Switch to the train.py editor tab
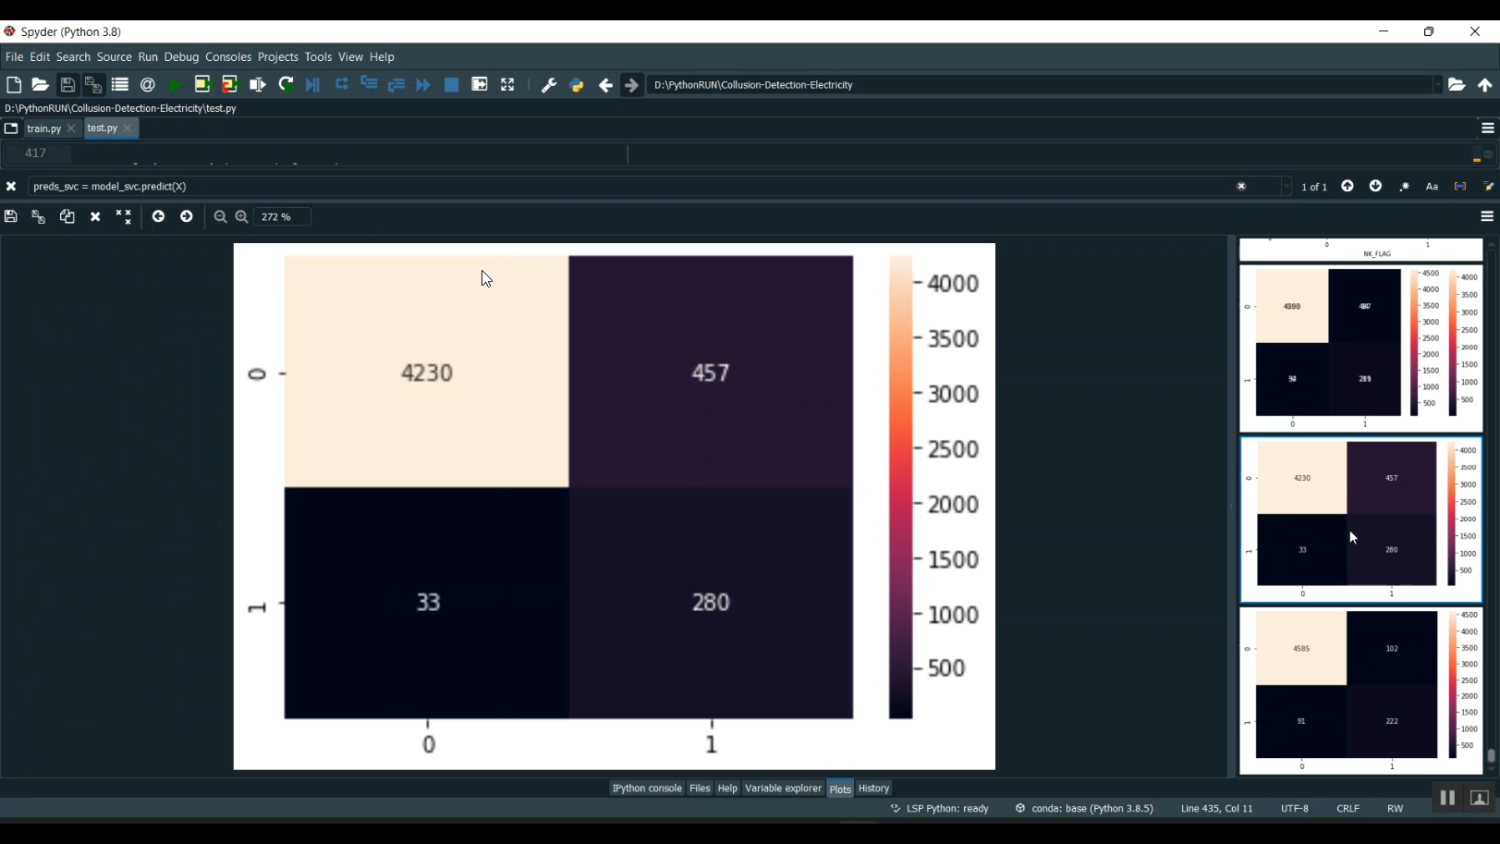Image resolution: width=1500 pixels, height=844 pixels. (43, 129)
